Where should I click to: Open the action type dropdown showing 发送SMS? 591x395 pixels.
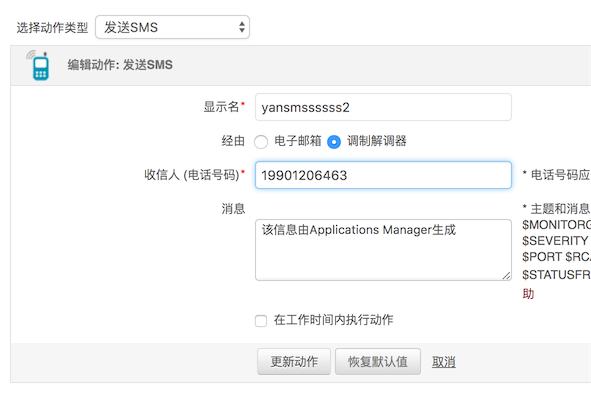click(172, 27)
